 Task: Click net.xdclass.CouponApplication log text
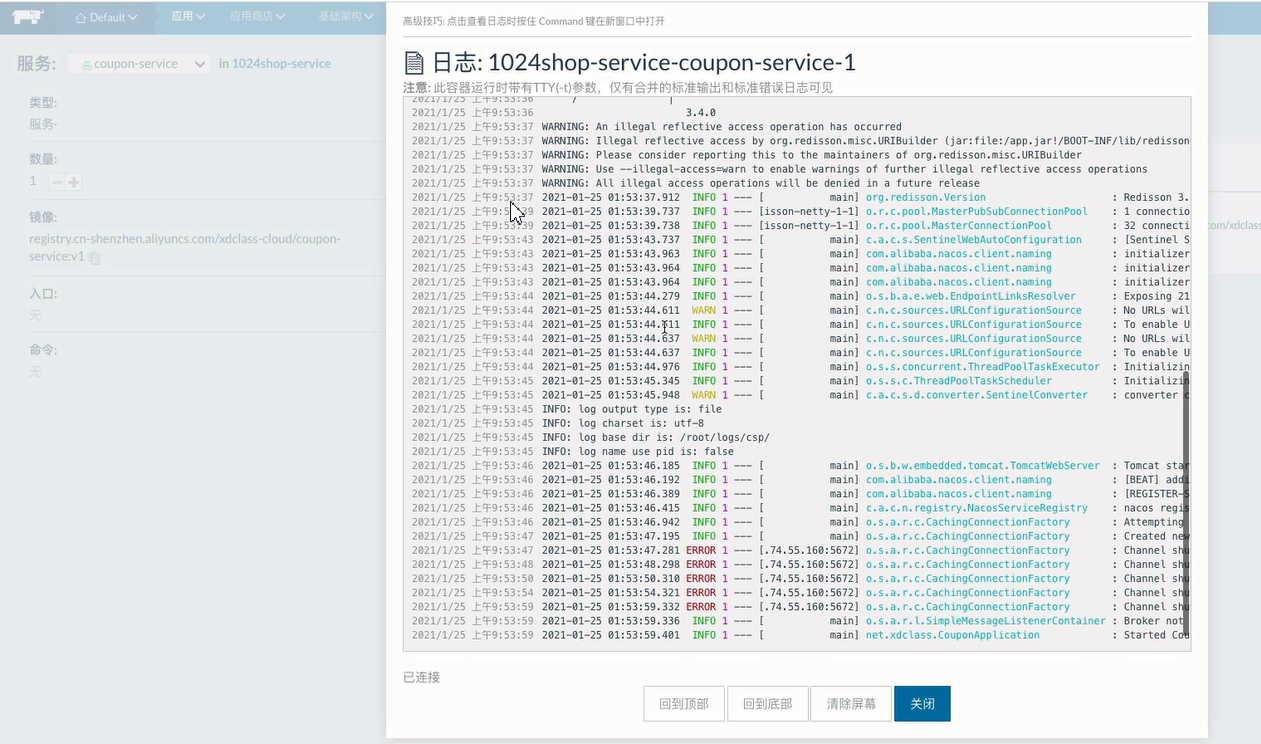click(x=952, y=635)
